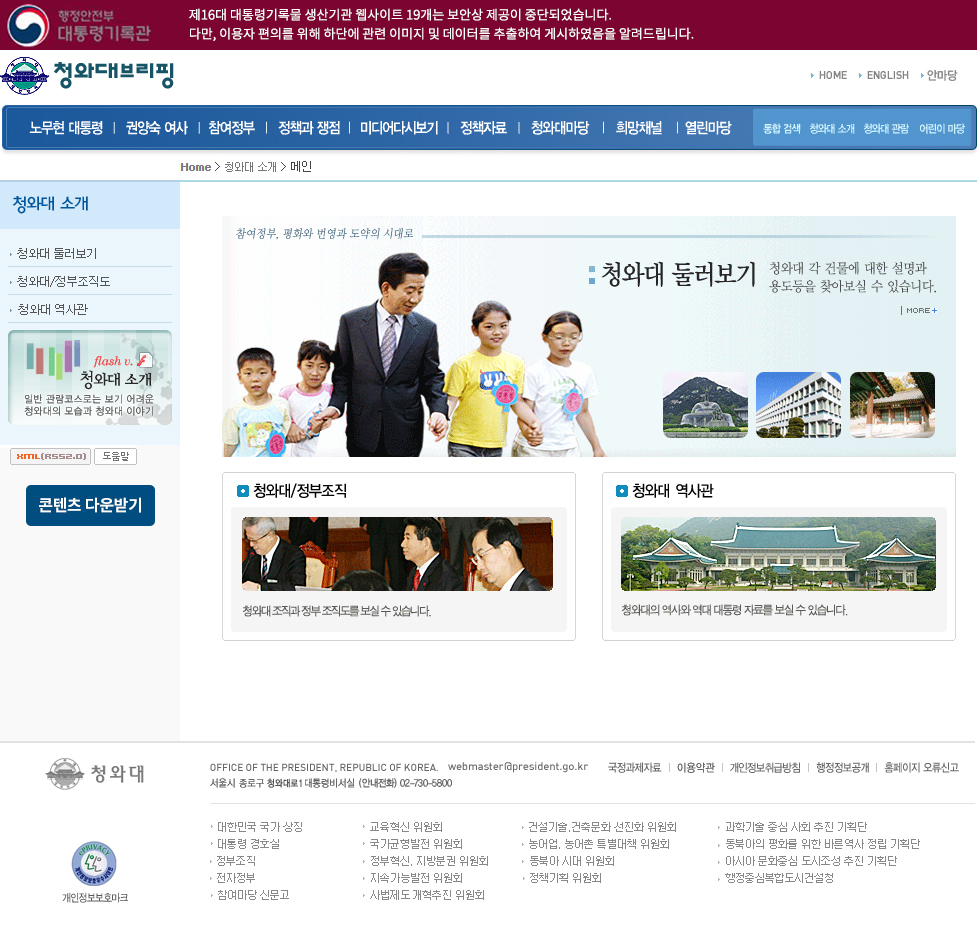Image resolution: width=977 pixels, height=928 pixels.
Task: Click Home in the breadcrumb trail
Action: point(196,166)
